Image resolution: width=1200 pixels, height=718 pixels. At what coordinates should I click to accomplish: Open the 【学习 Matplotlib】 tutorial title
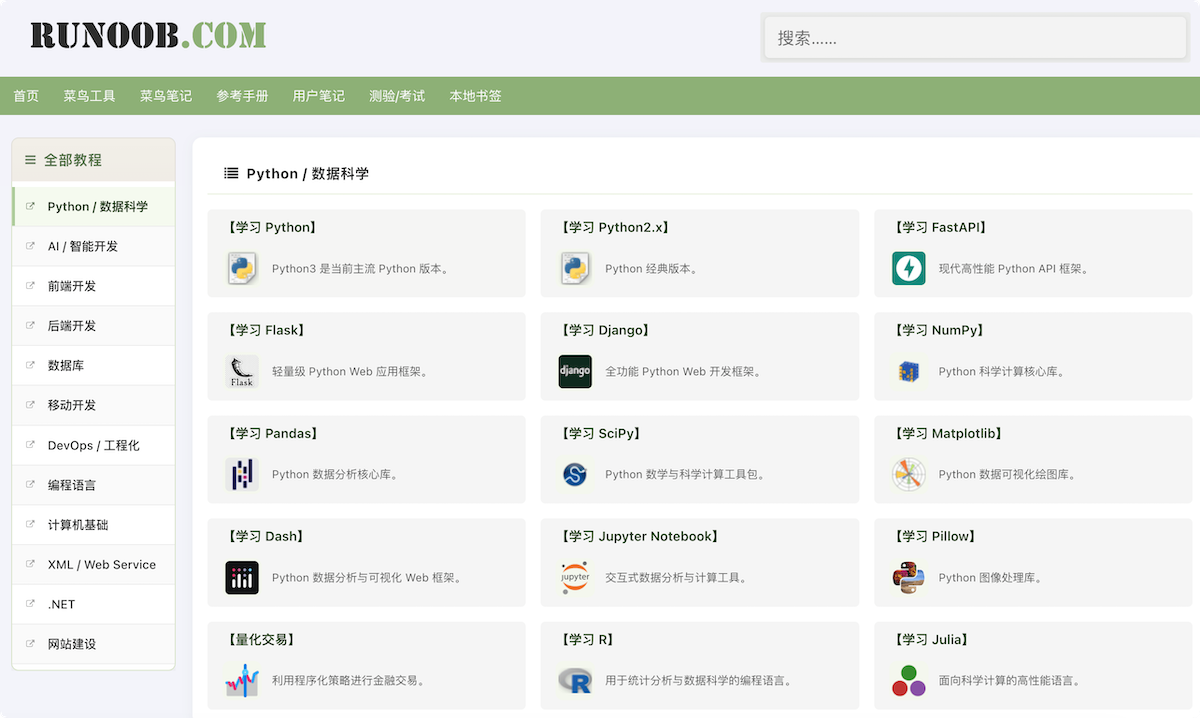point(949,433)
